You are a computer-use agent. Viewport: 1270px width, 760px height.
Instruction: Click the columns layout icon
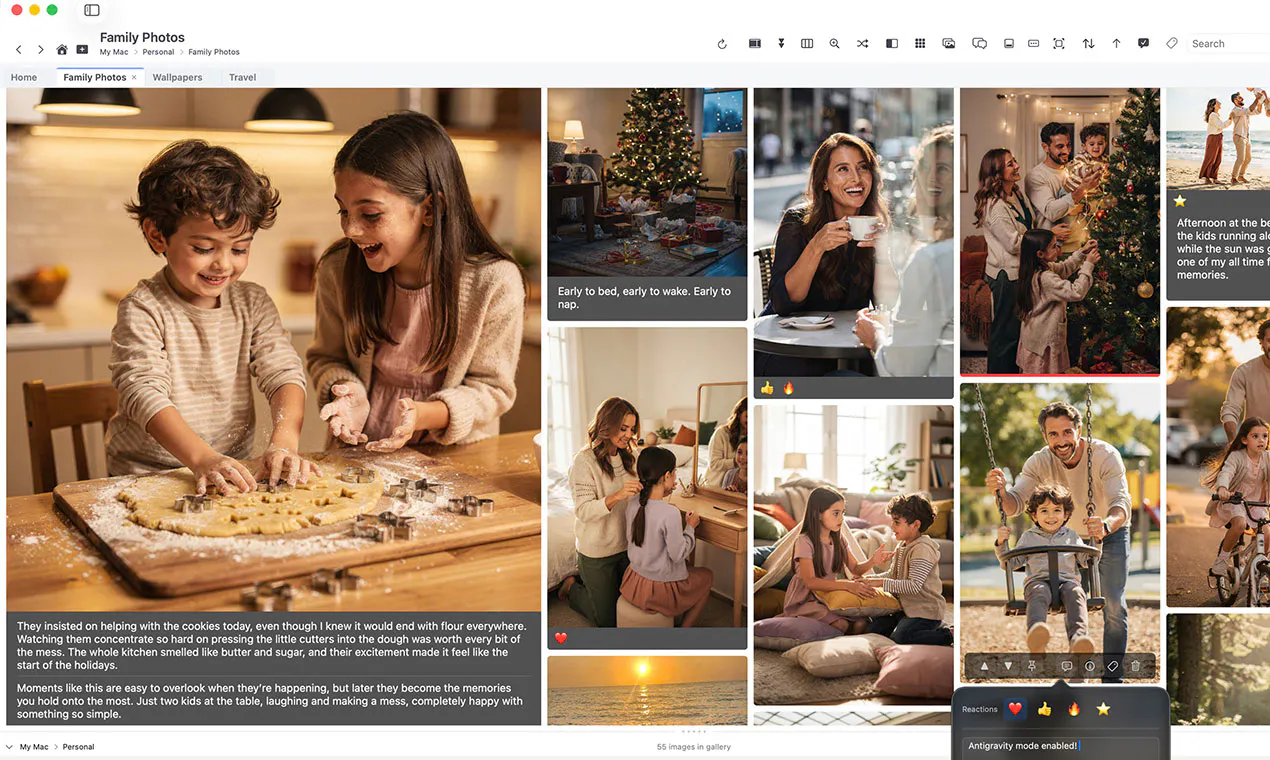click(x=807, y=44)
